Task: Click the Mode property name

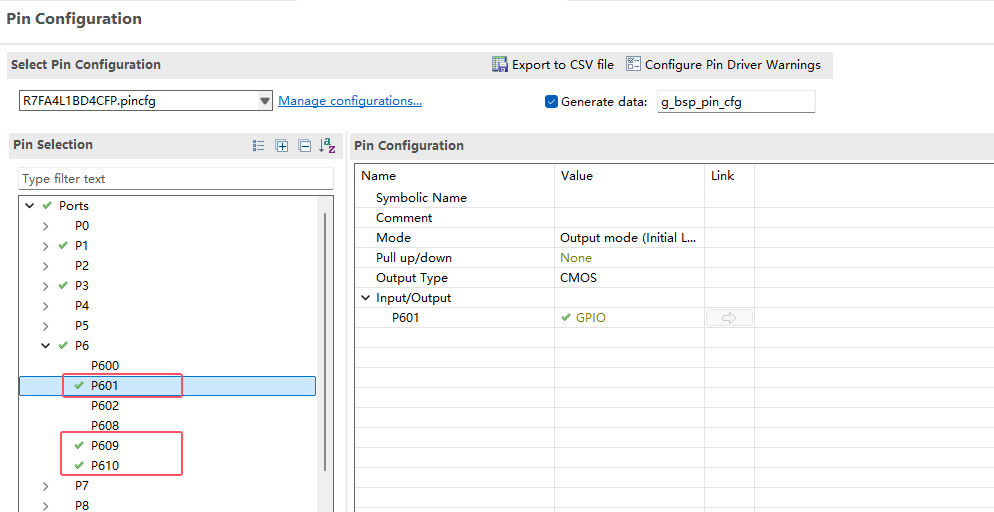Action: pyautogui.click(x=393, y=238)
